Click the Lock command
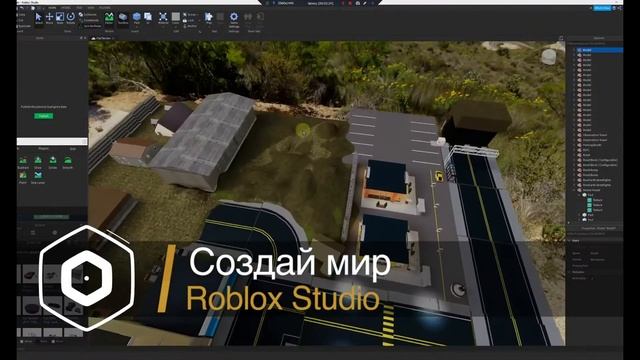The image size is (640, 360). (189, 20)
